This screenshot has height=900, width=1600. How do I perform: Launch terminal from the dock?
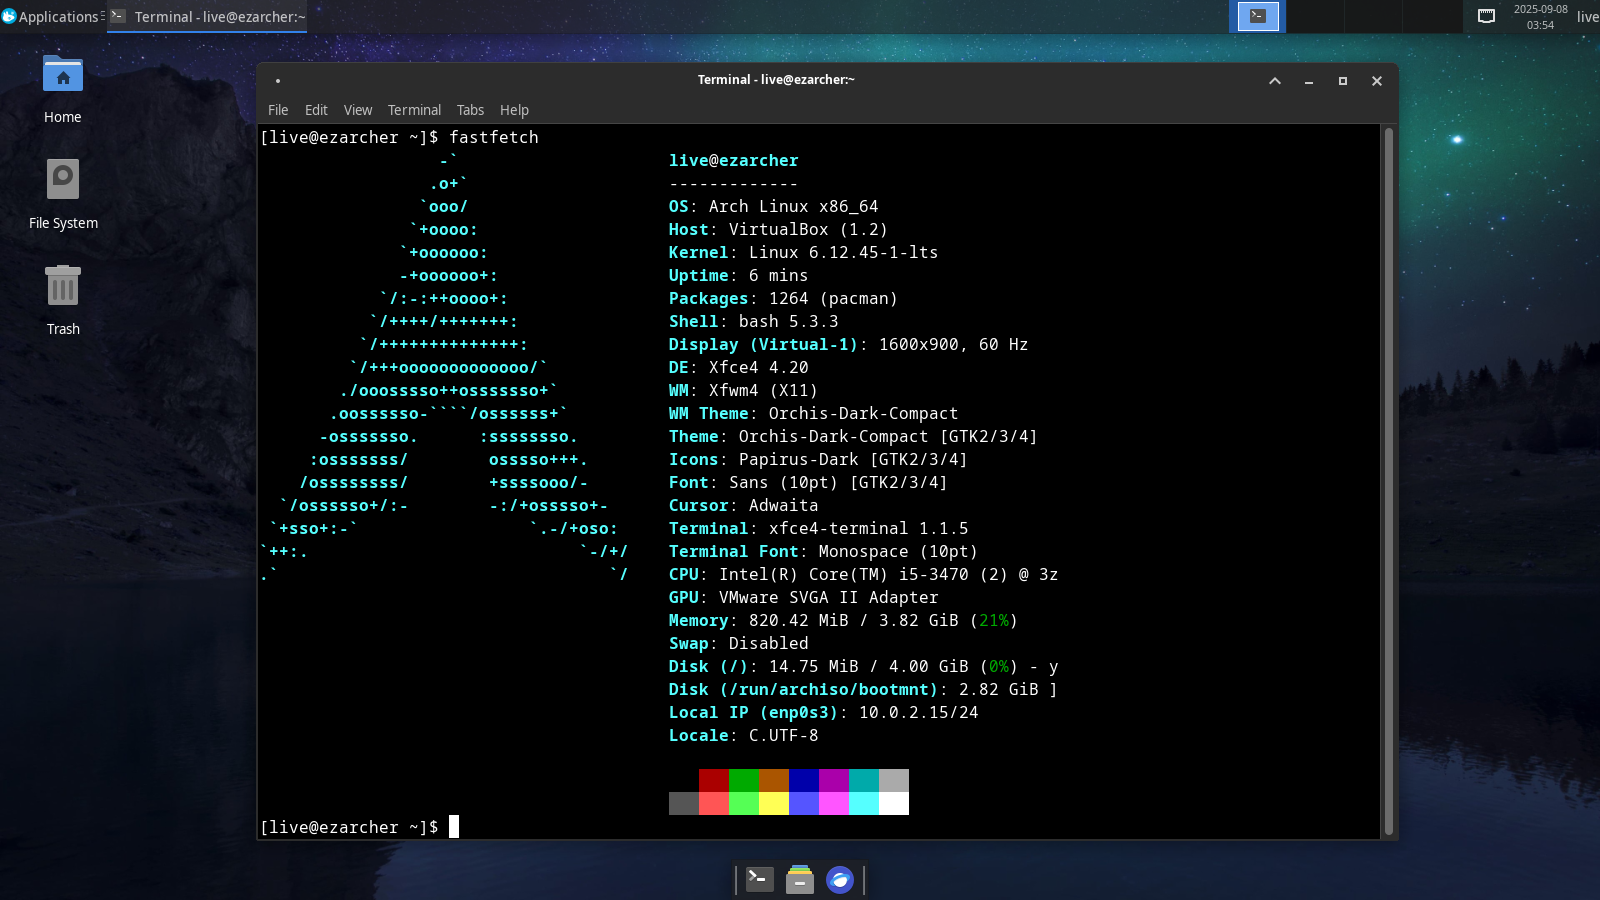coord(760,879)
